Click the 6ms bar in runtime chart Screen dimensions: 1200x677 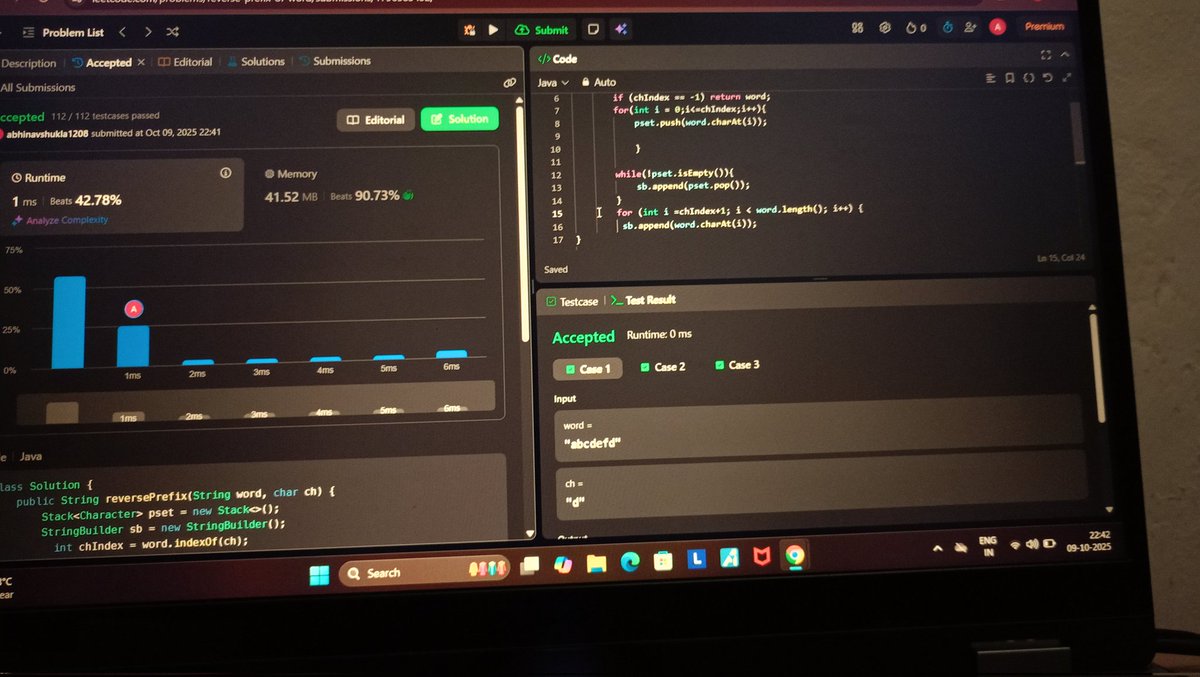pyautogui.click(x=451, y=354)
